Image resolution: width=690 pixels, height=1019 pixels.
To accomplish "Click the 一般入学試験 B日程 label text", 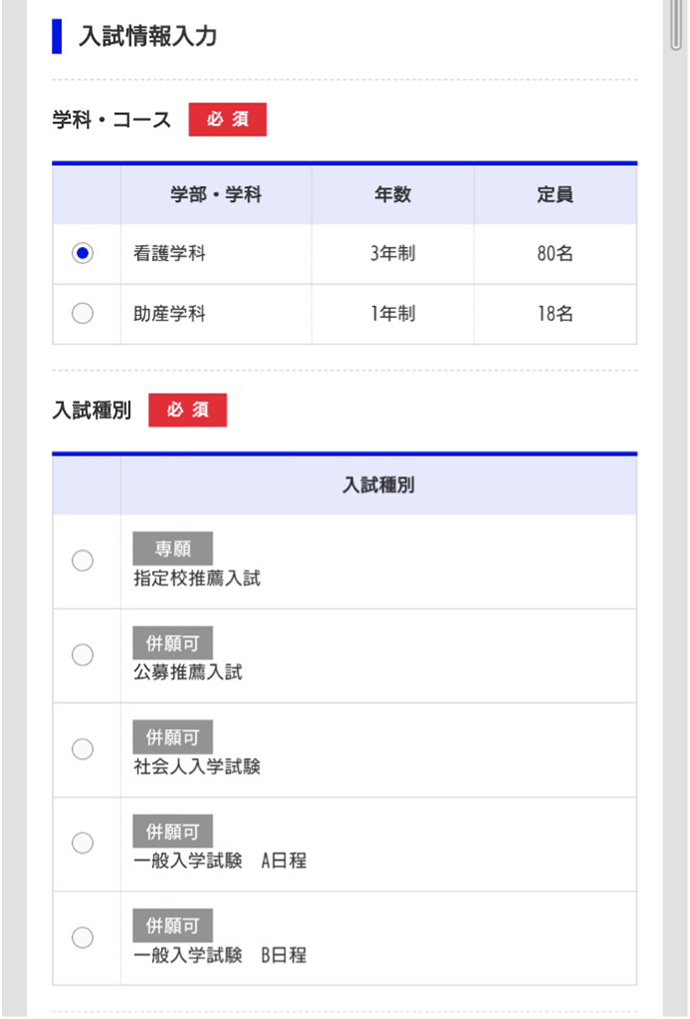I will tap(220, 955).
